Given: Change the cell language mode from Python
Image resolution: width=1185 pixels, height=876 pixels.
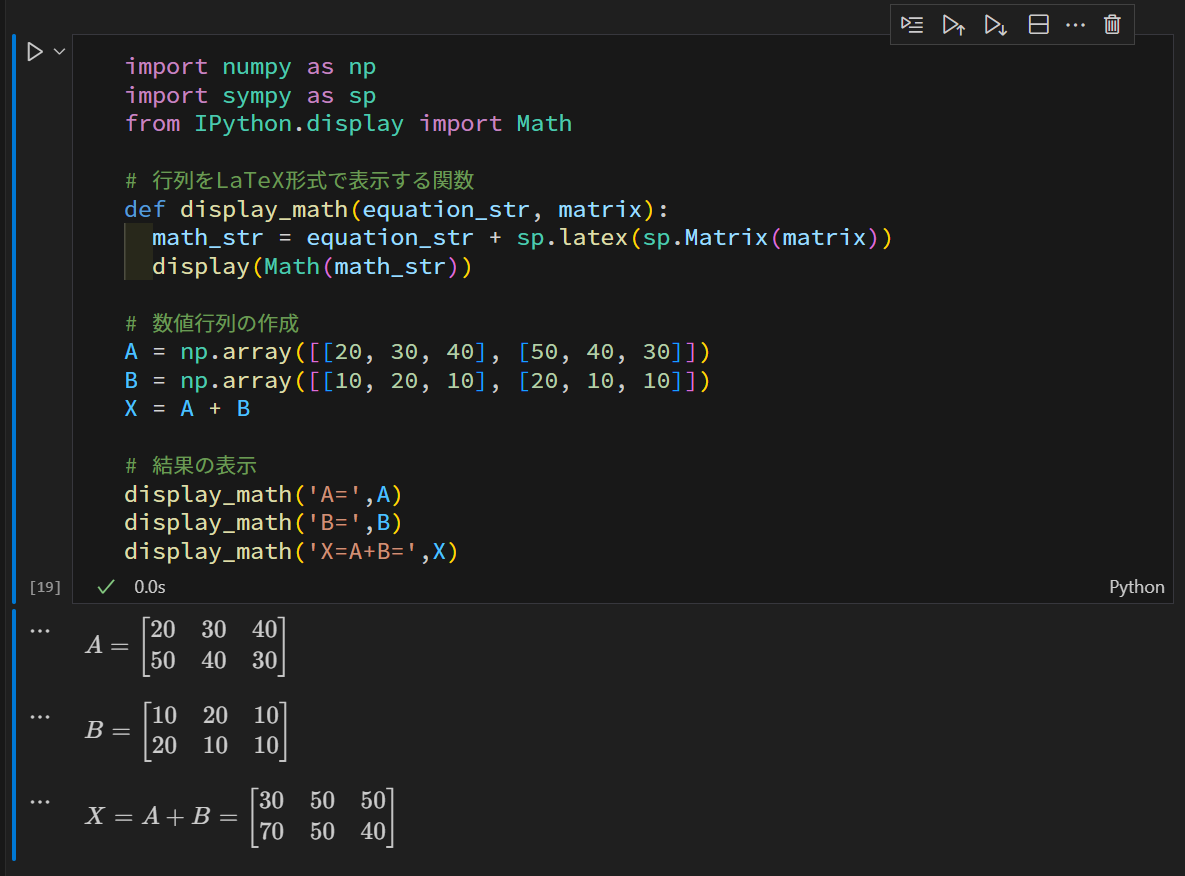Looking at the screenshot, I should (x=1136, y=587).
